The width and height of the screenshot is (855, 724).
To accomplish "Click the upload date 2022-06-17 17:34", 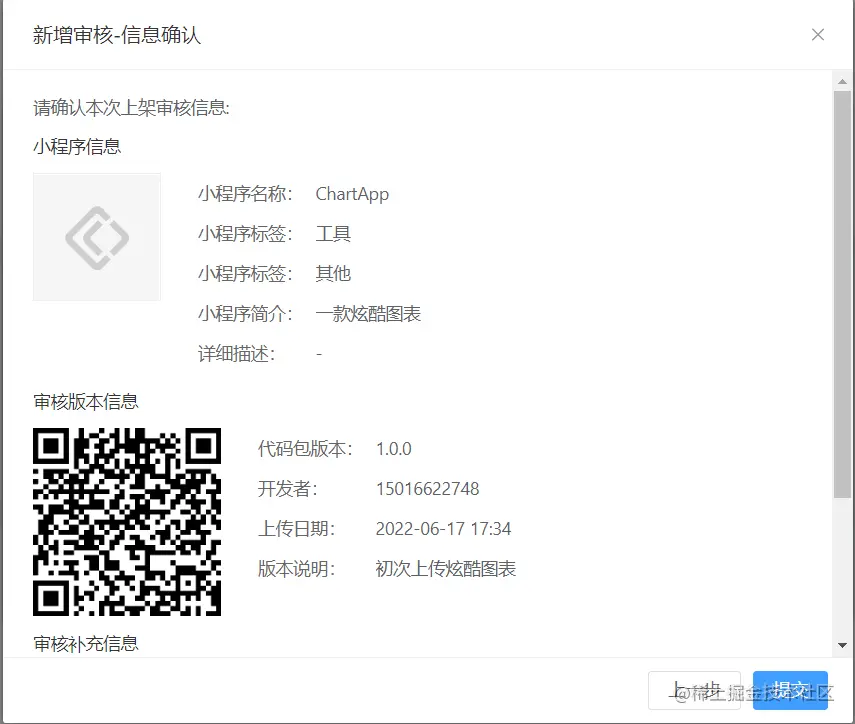I will coord(443,529).
